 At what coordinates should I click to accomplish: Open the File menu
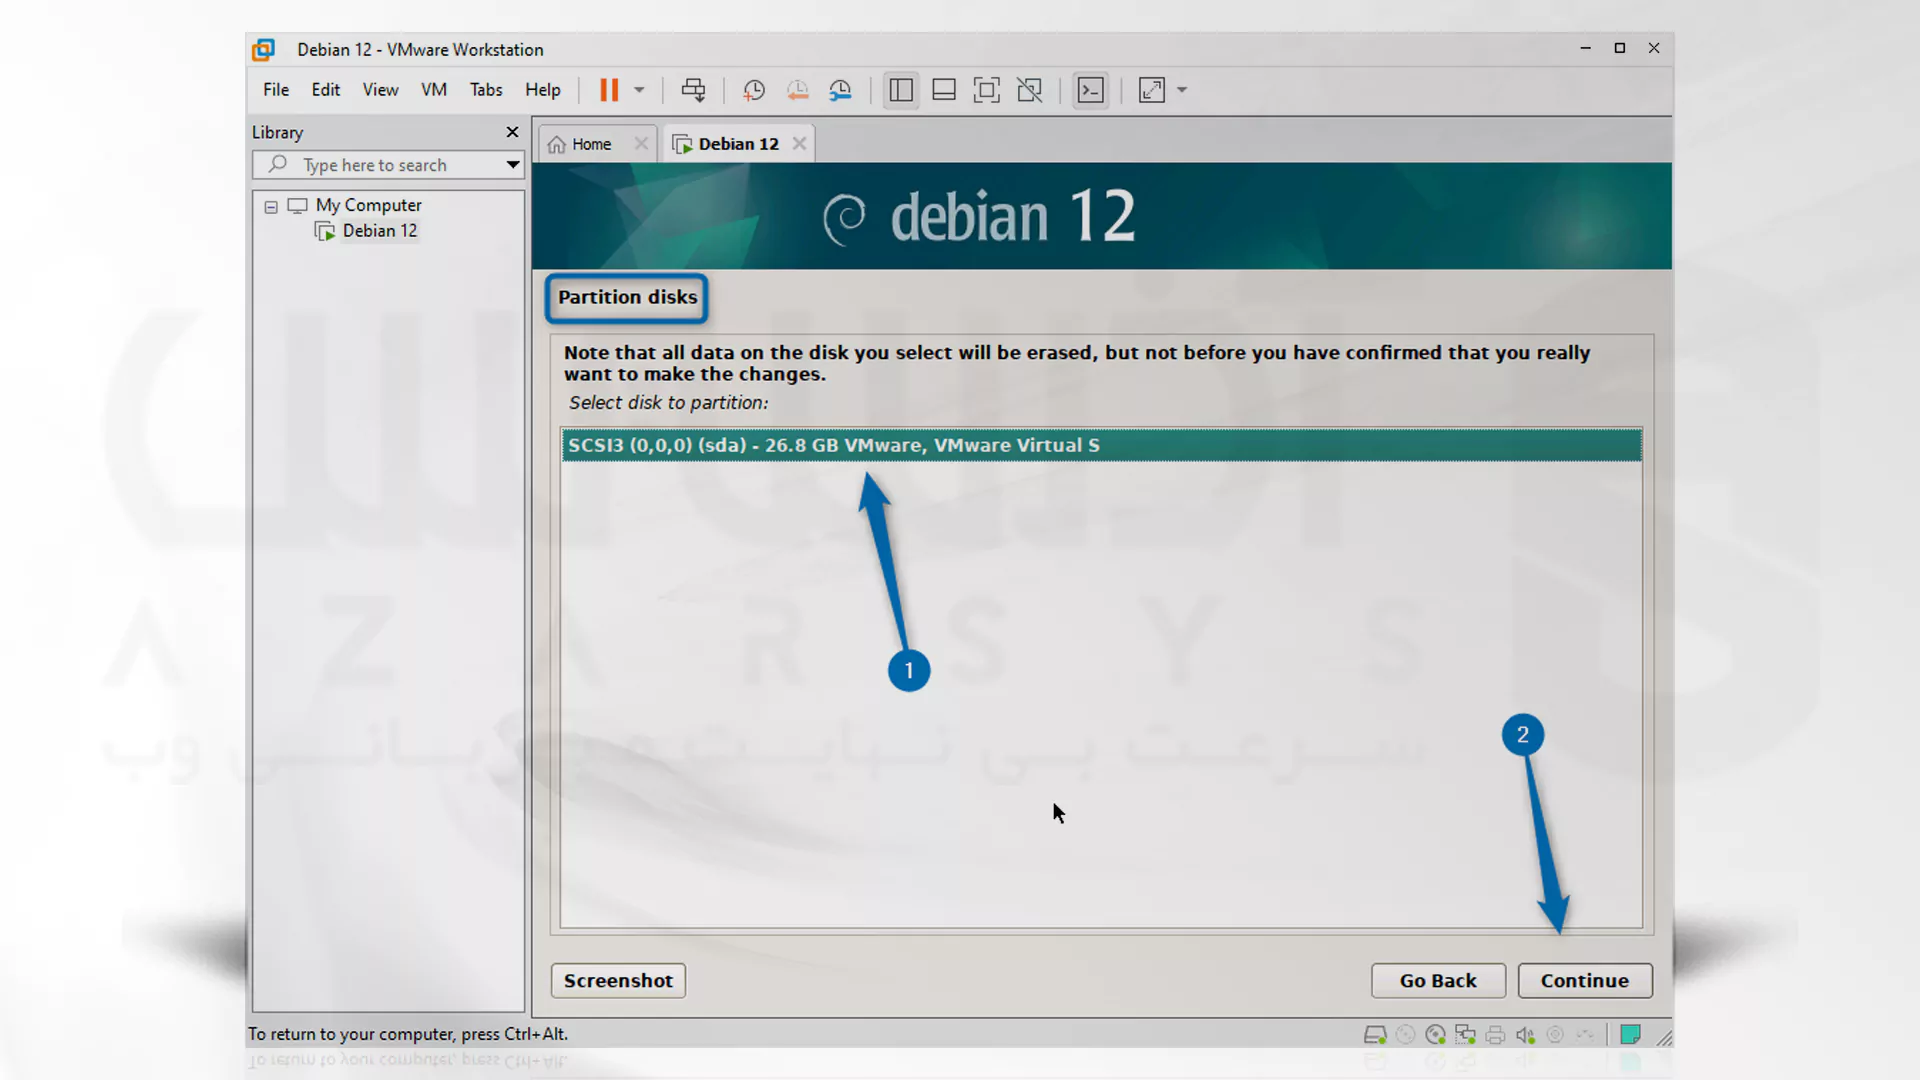[276, 90]
